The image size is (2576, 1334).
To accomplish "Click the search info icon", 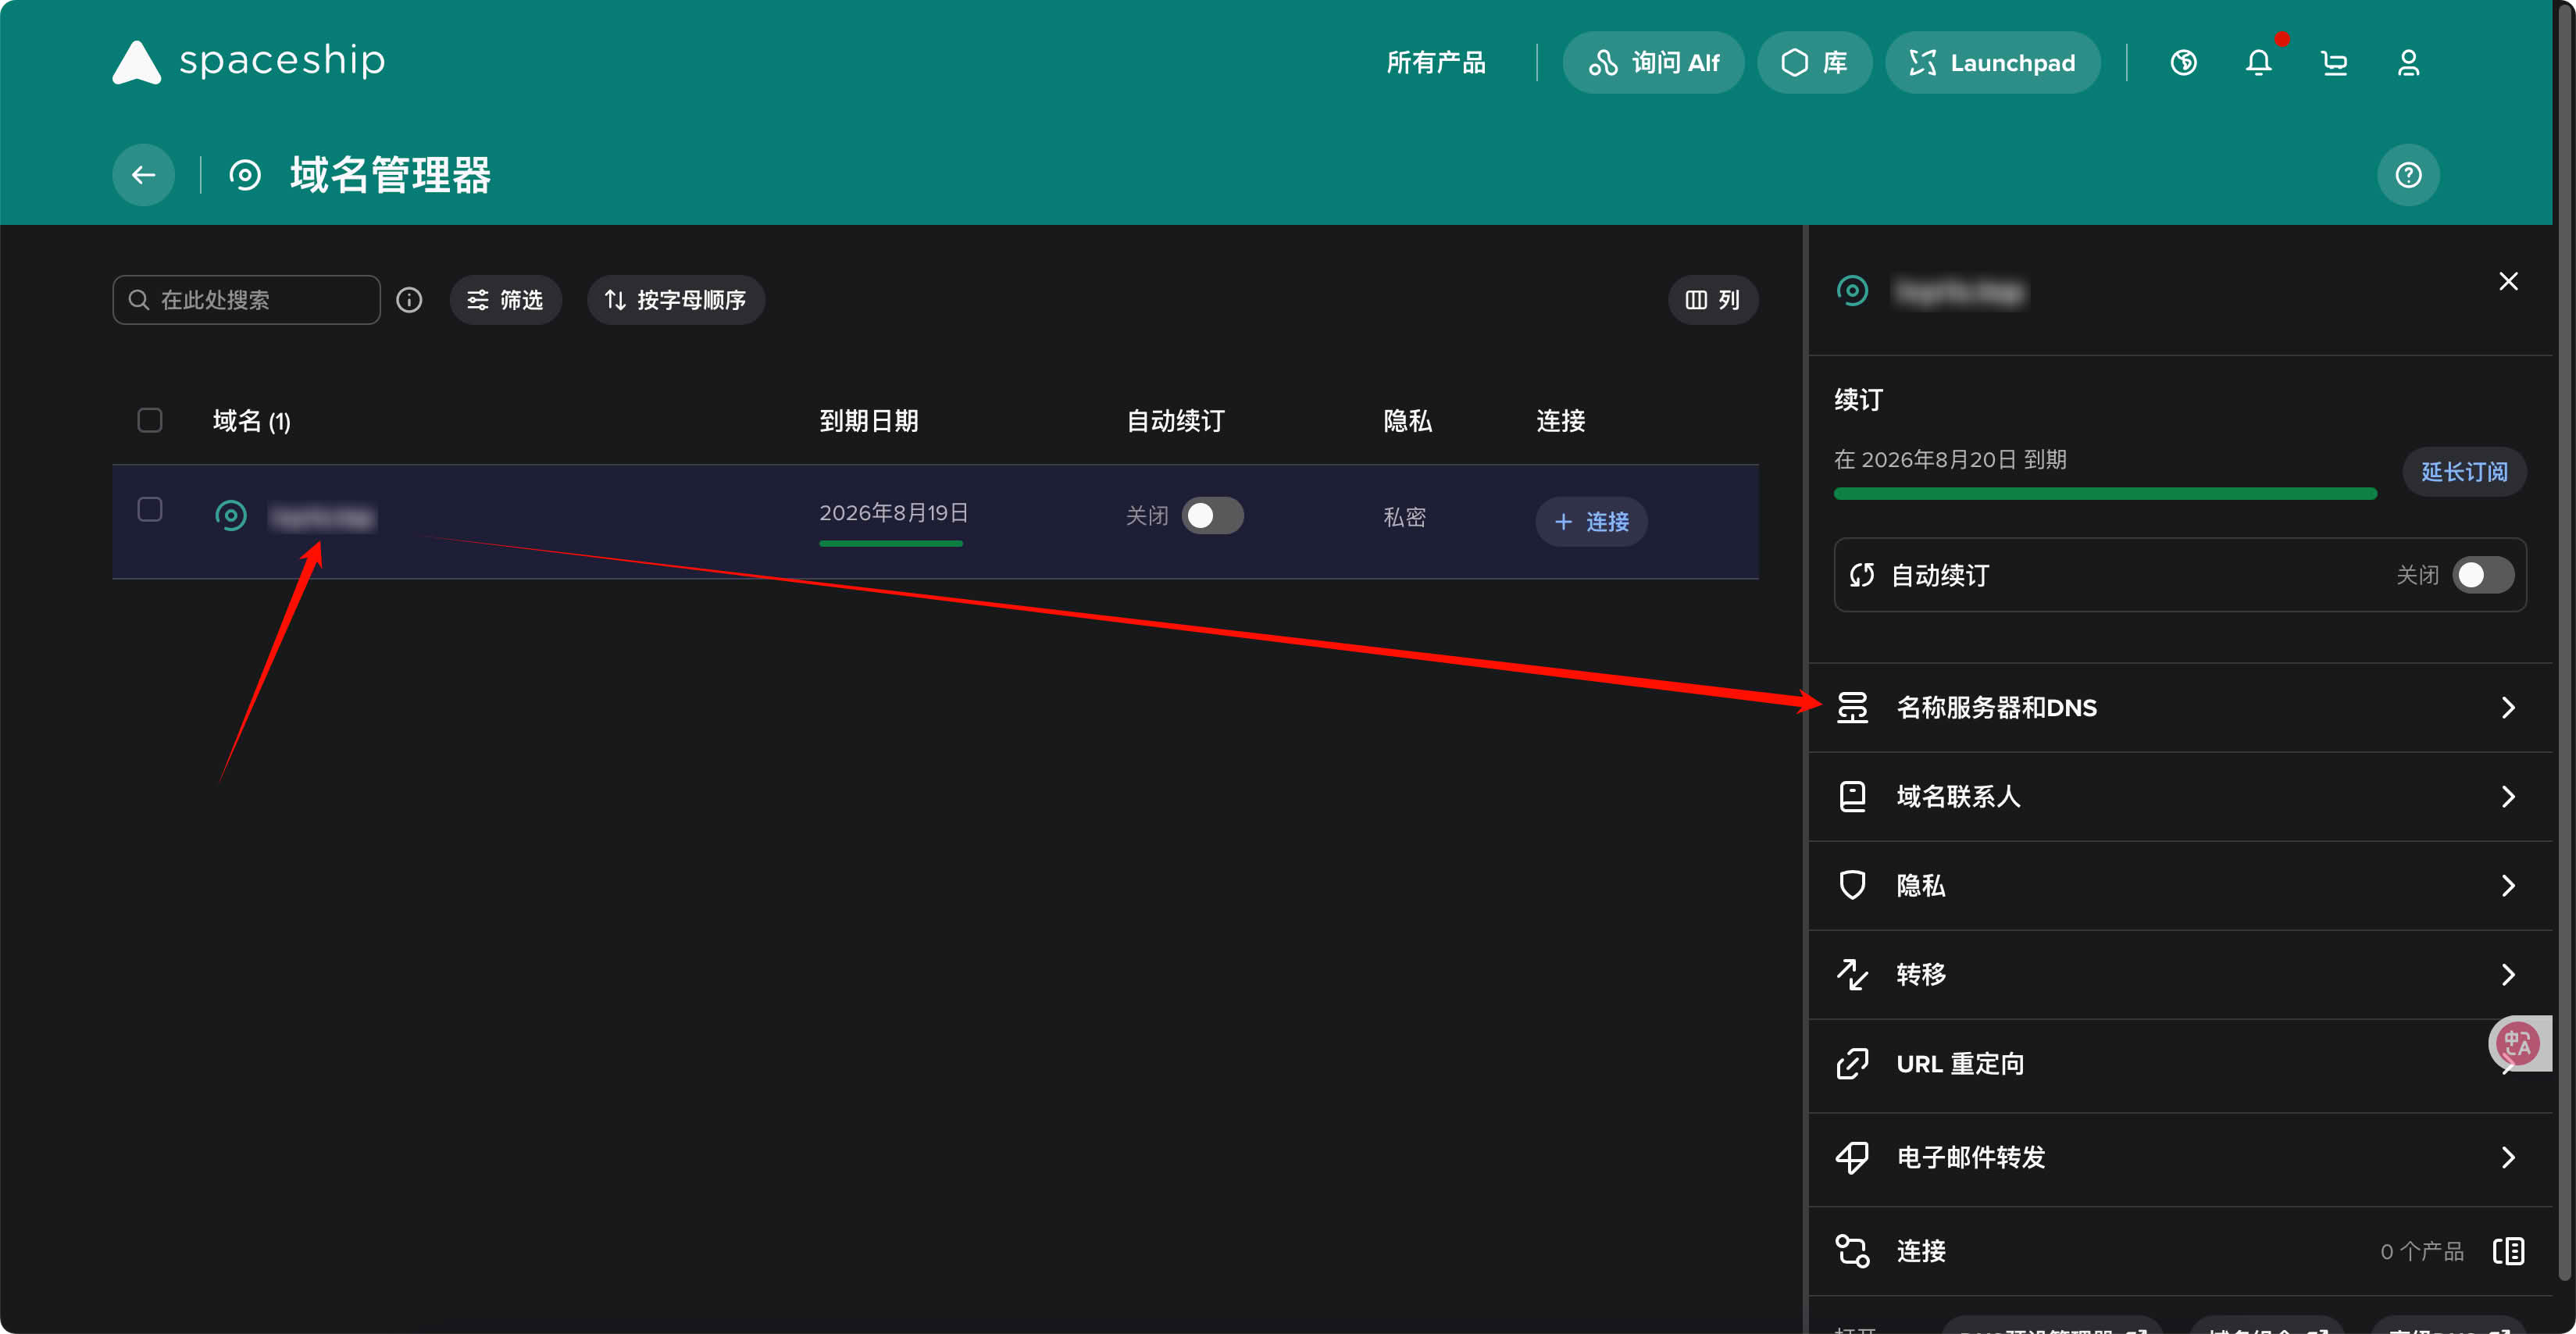I will [x=409, y=300].
